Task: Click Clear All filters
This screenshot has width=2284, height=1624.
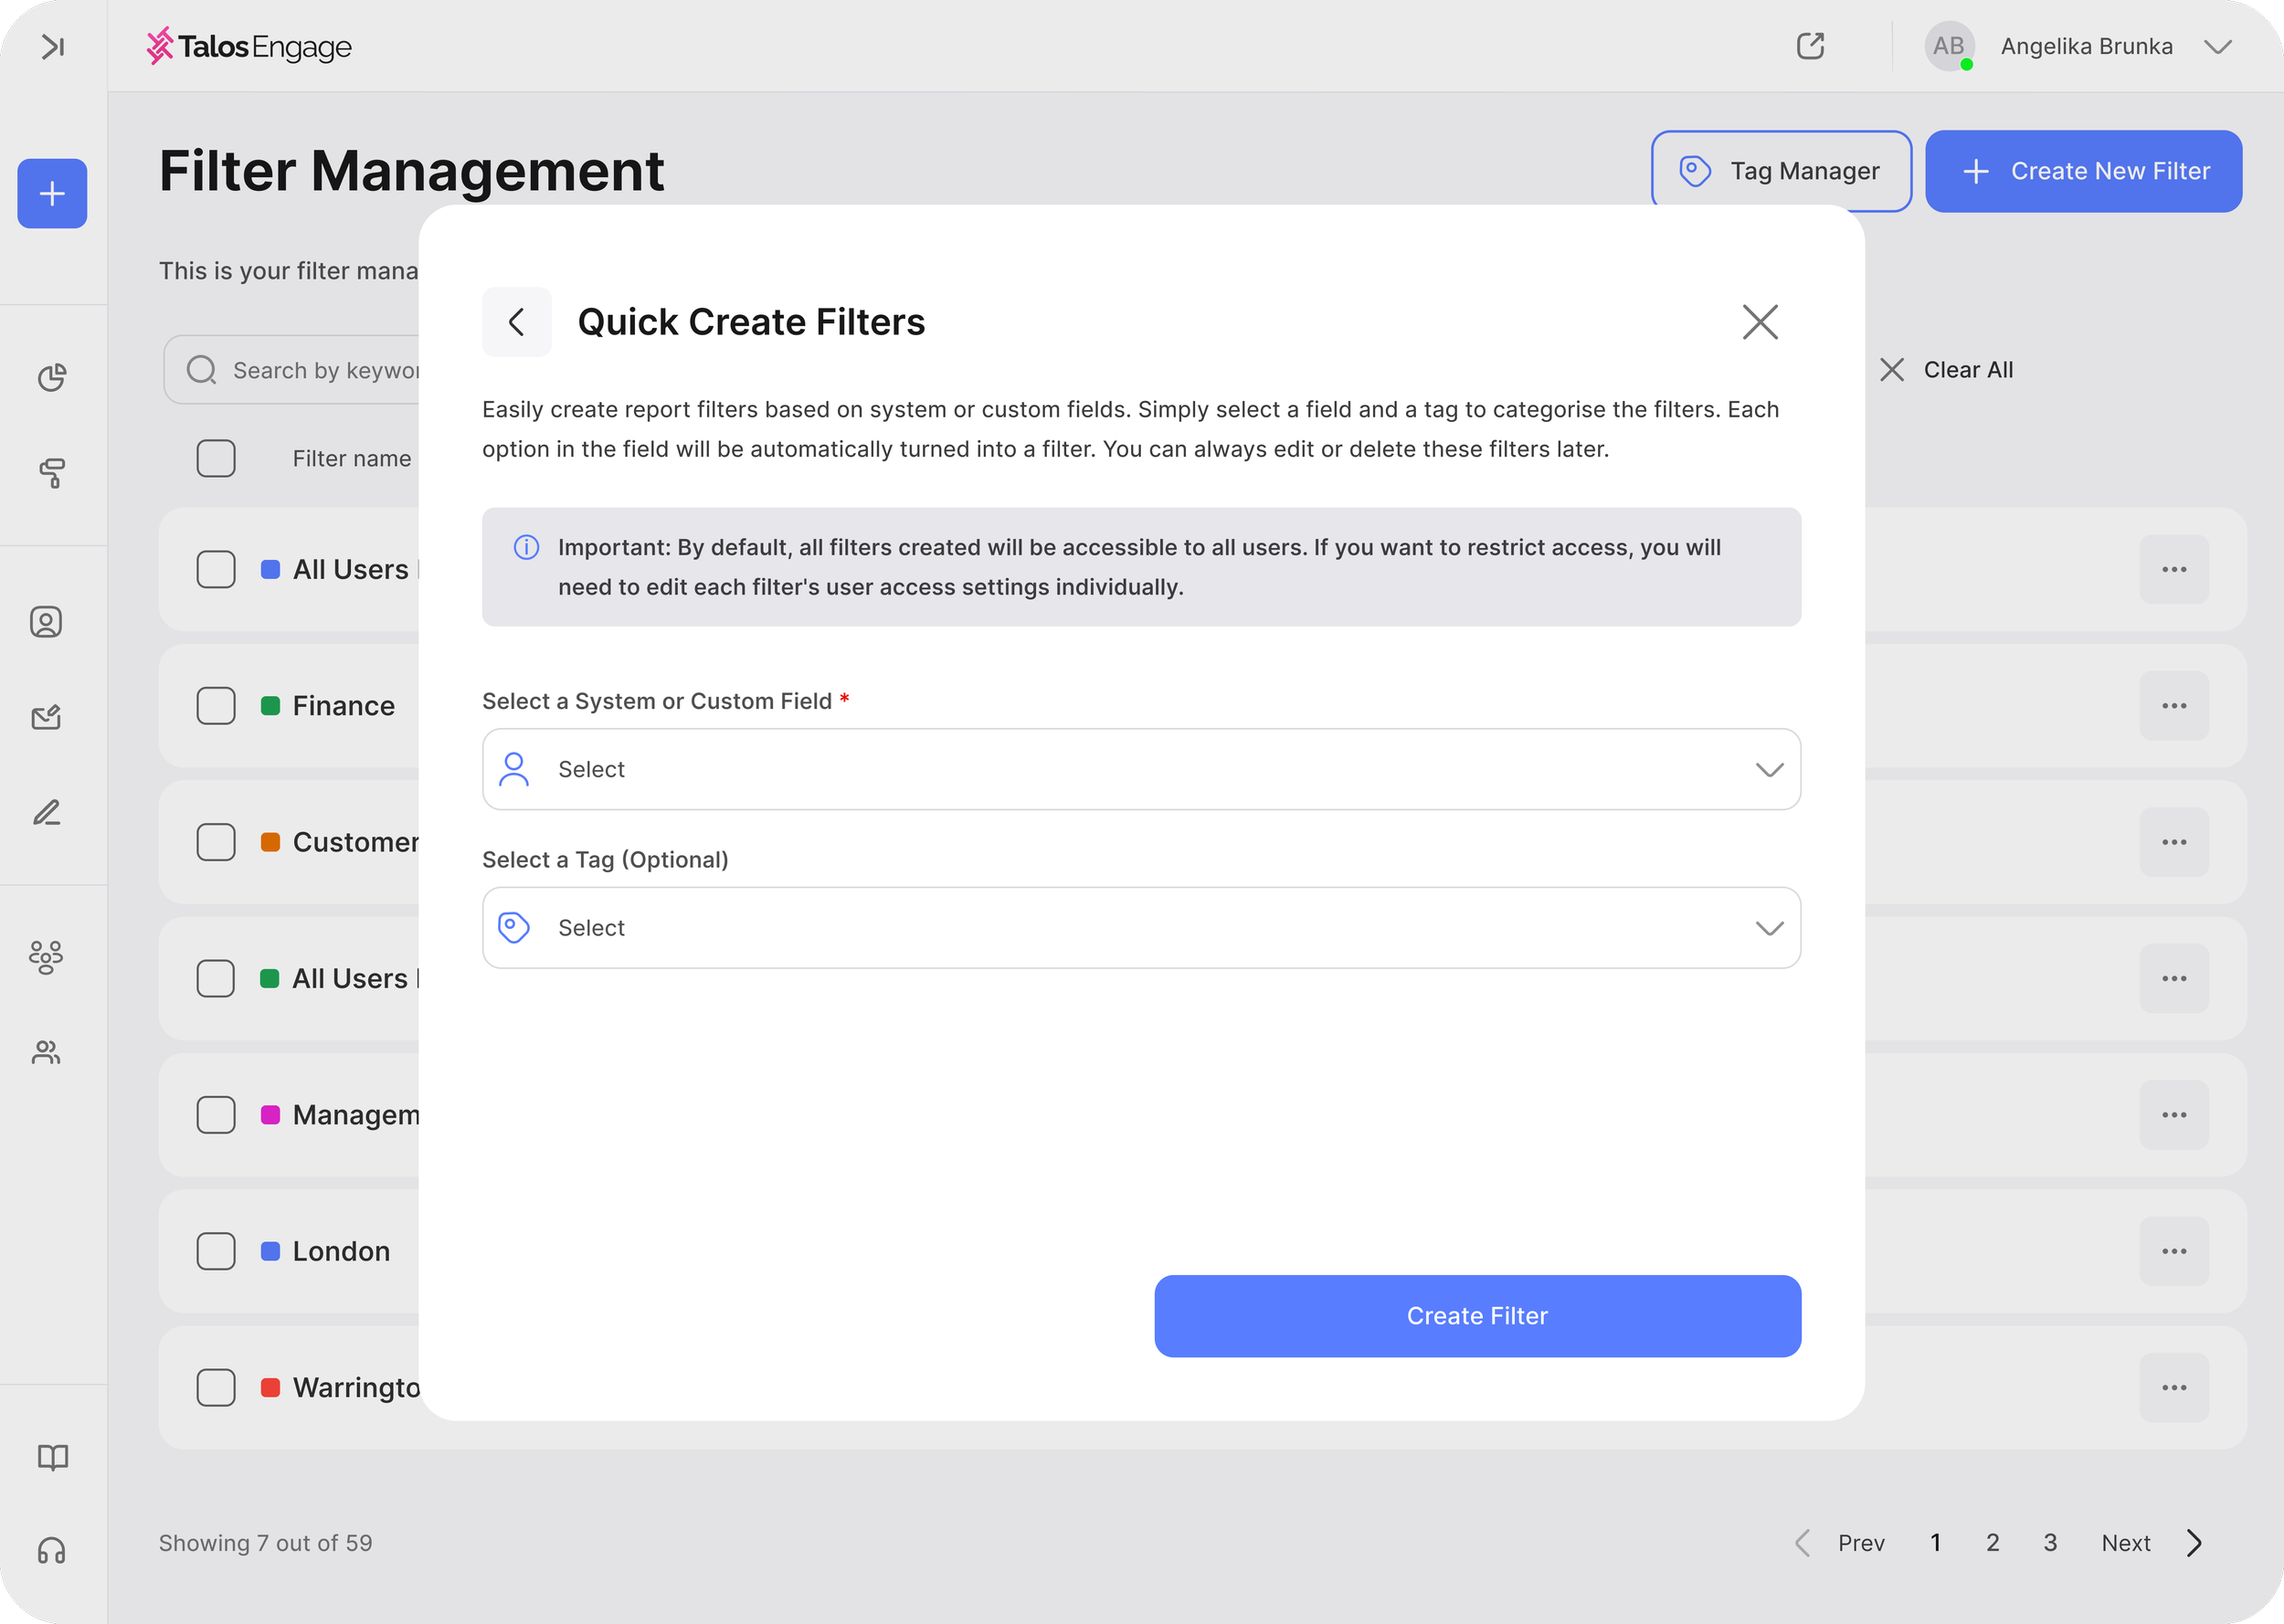Action: [1946, 370]
